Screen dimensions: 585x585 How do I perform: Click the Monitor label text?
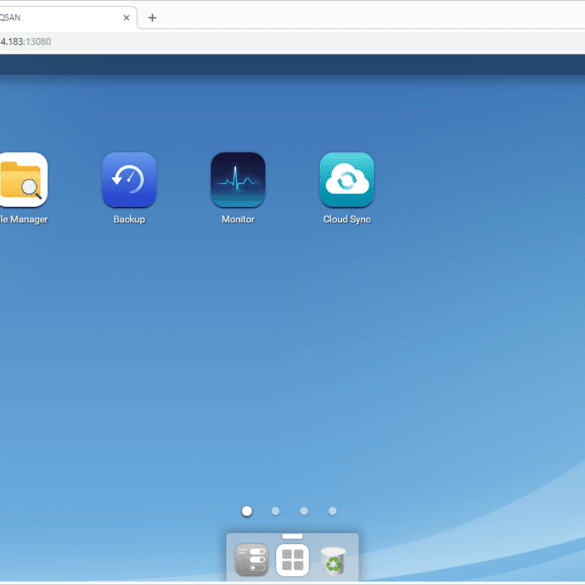(238, 219)
